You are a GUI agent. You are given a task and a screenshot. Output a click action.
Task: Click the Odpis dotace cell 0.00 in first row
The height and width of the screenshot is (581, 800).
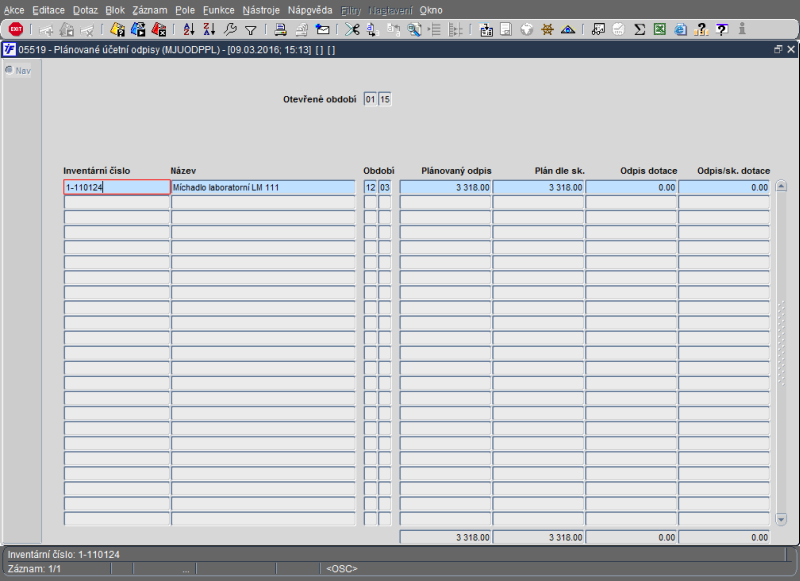click(631, 187)
